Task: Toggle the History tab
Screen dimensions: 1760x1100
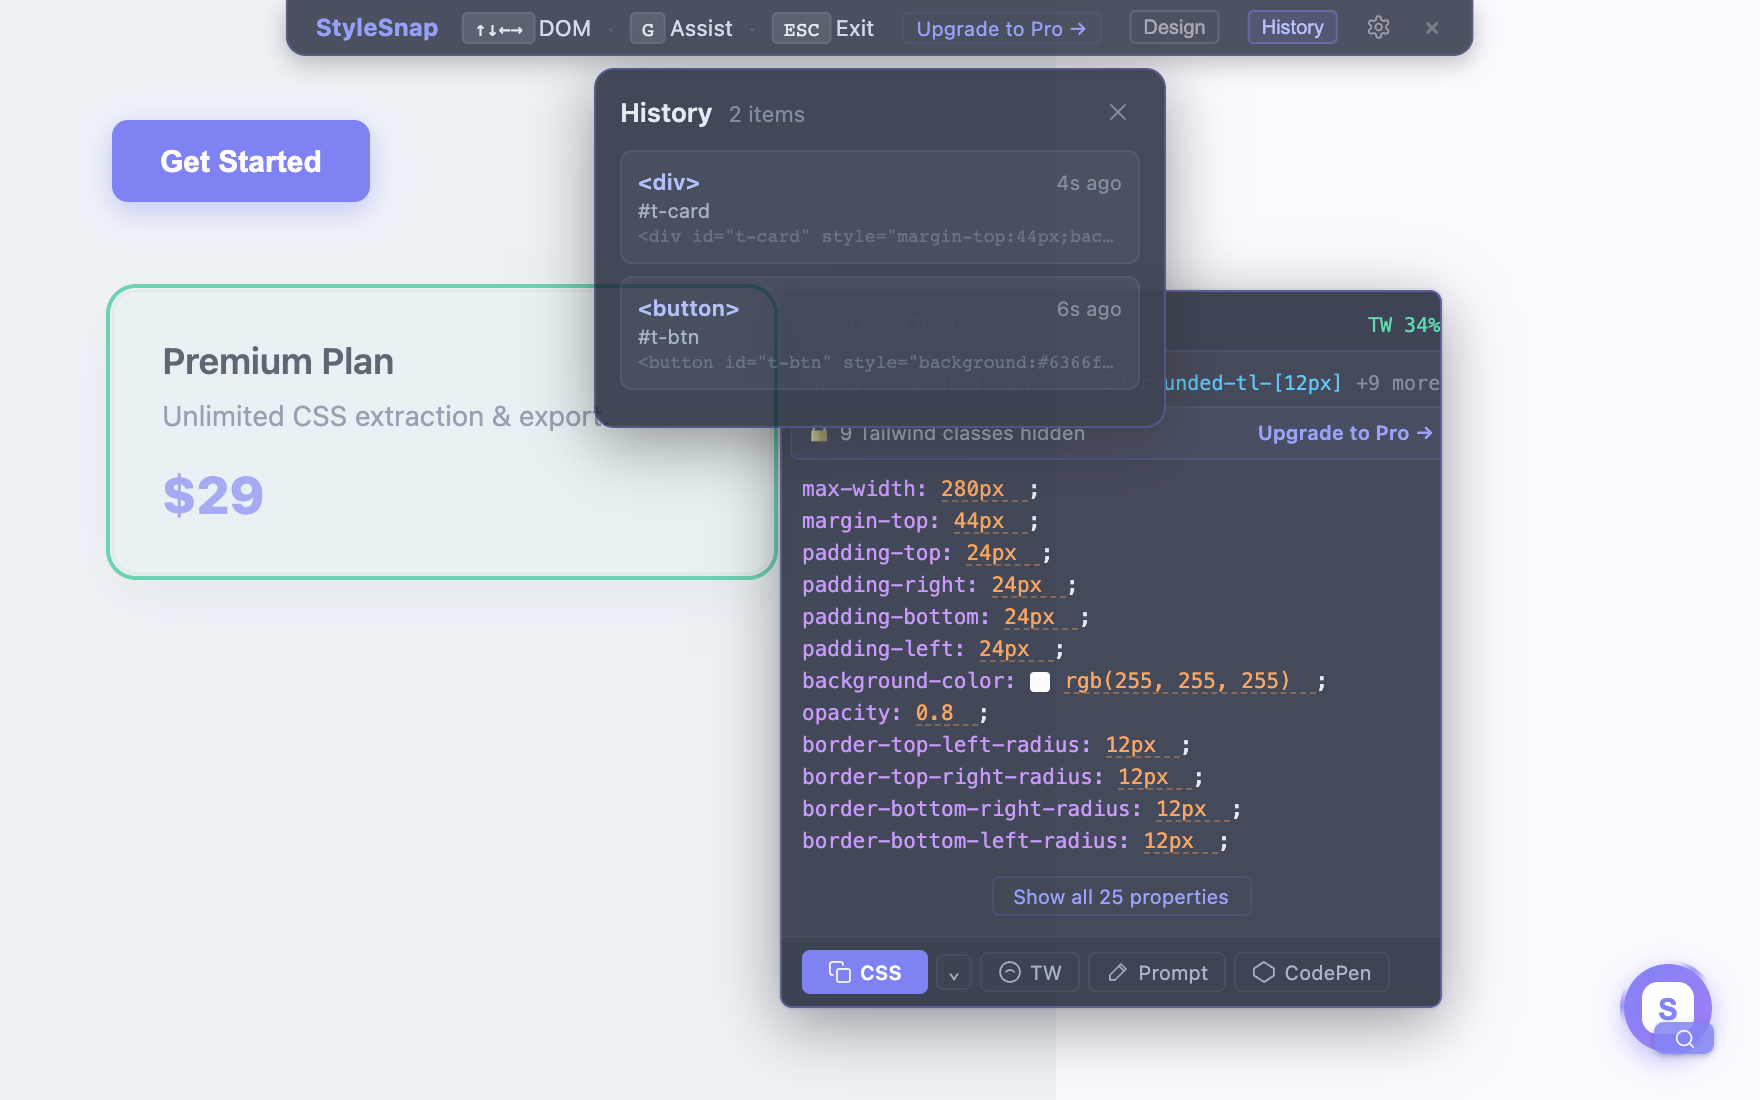Action: click(x=1292, y=27)
